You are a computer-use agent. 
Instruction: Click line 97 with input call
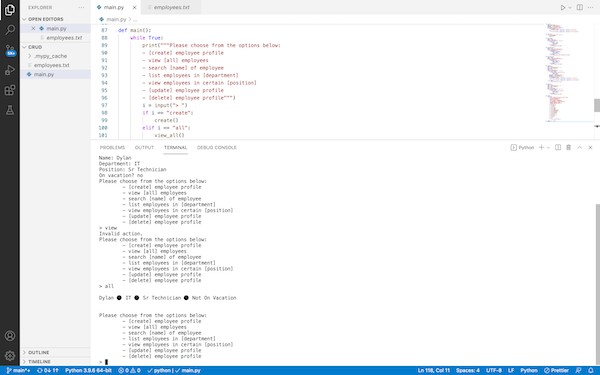(165, 105)
